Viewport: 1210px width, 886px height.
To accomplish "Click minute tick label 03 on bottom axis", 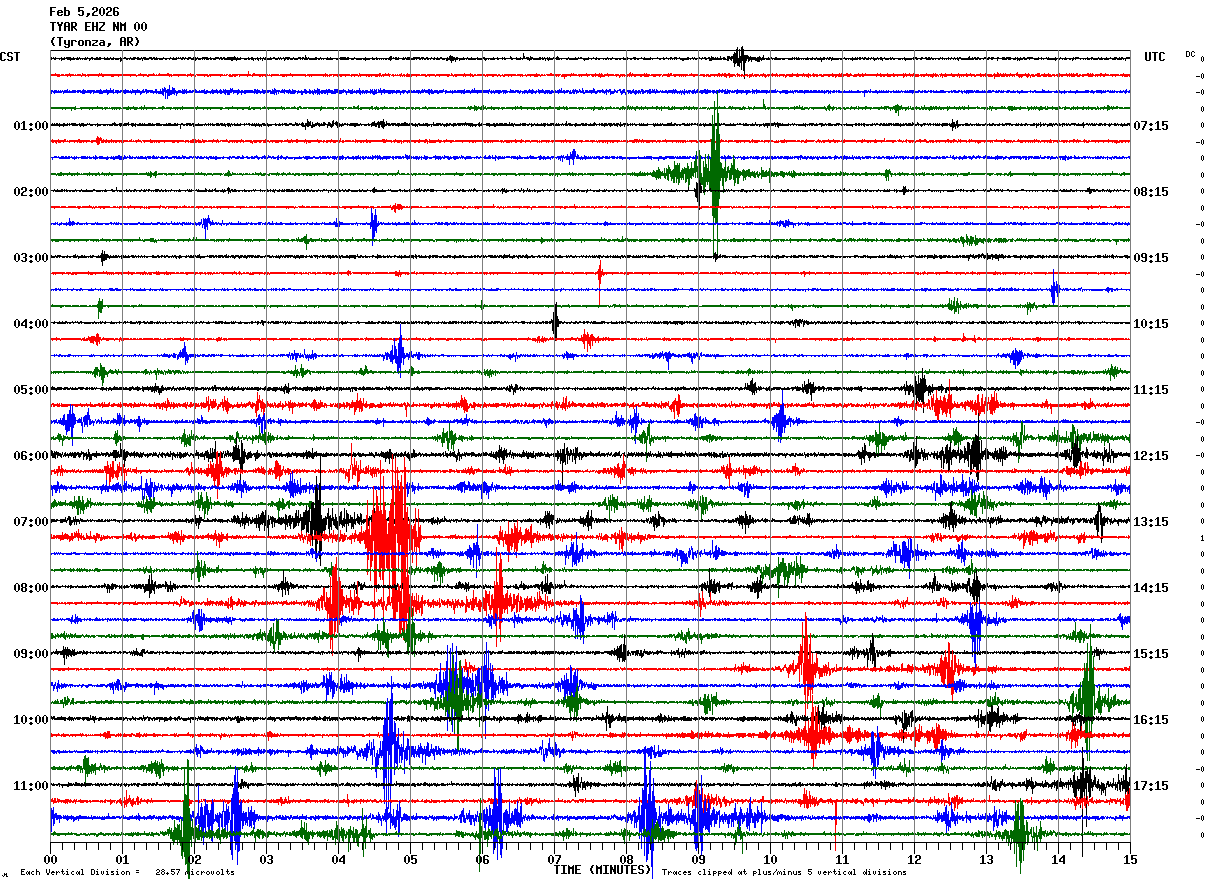I will point(266,860).
